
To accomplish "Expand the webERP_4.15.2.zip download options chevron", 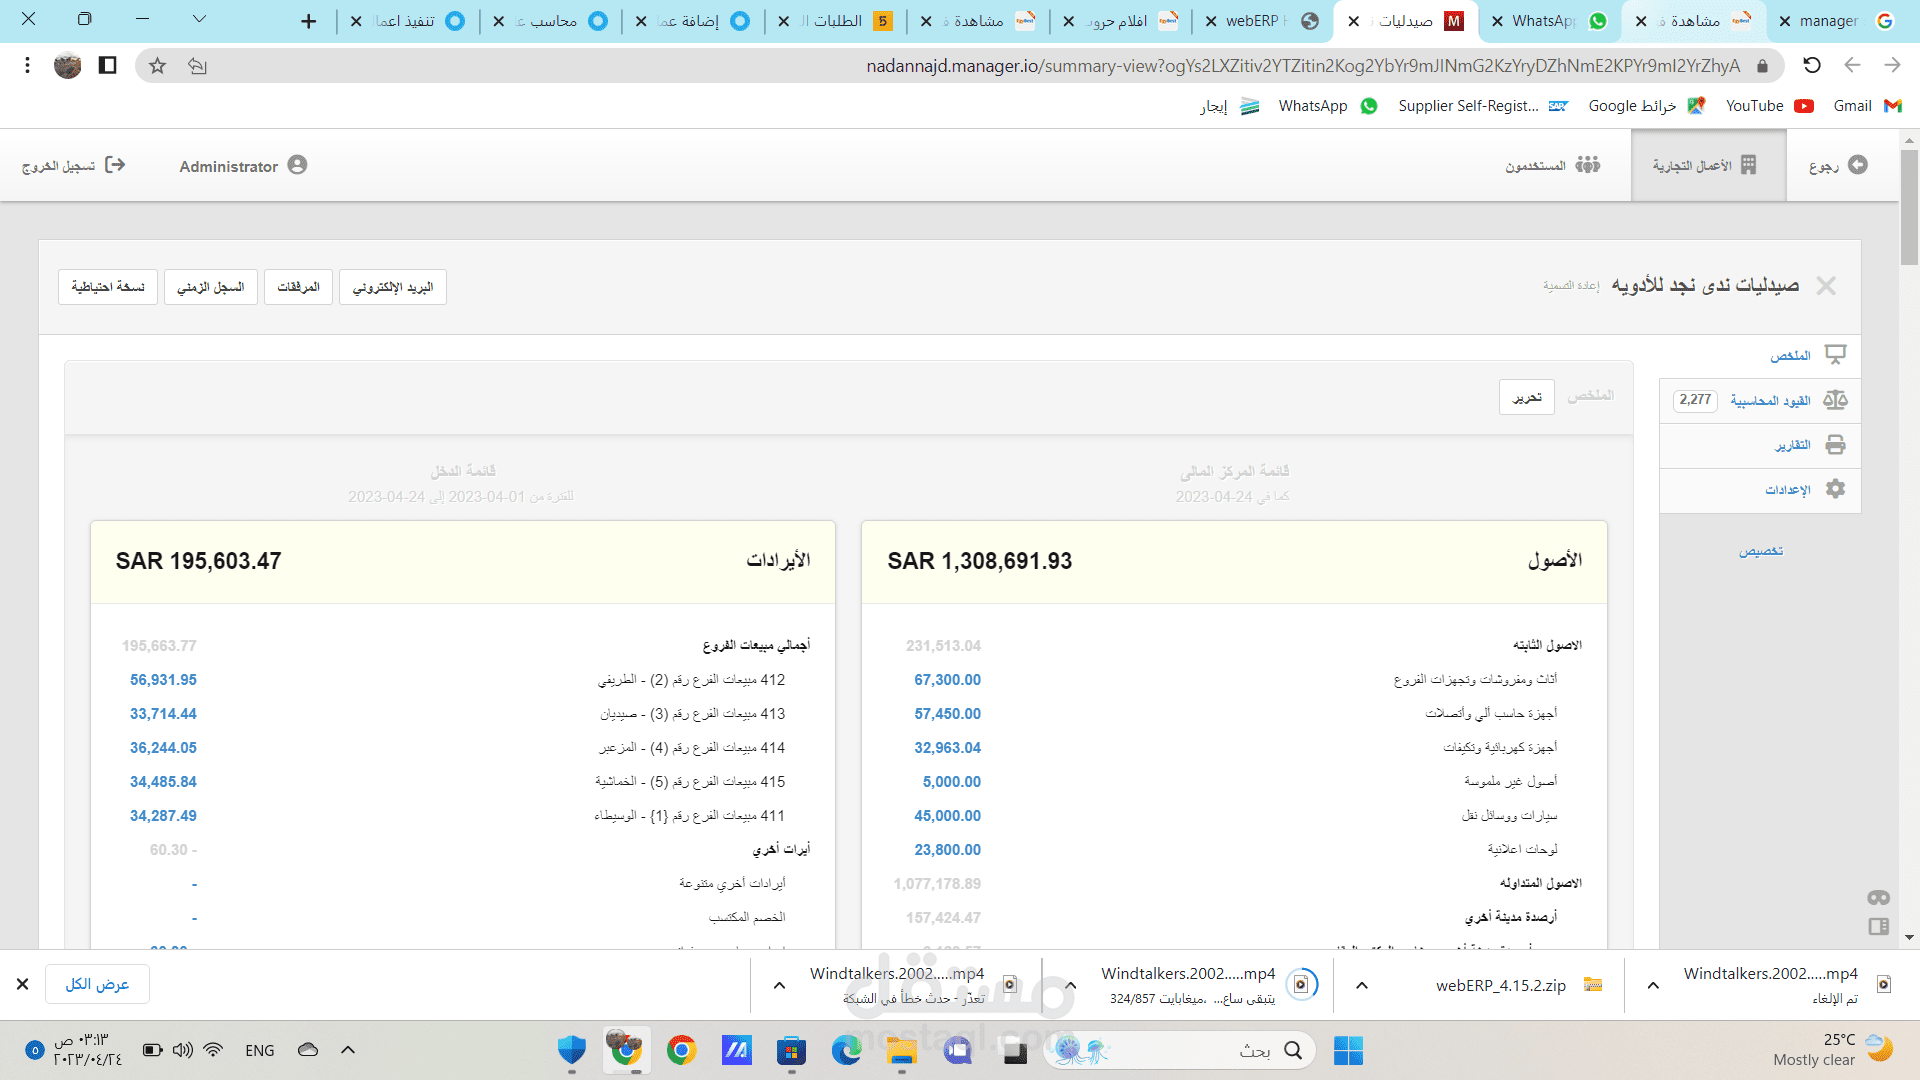I will pyautogui.click(x=1362, y=985).
